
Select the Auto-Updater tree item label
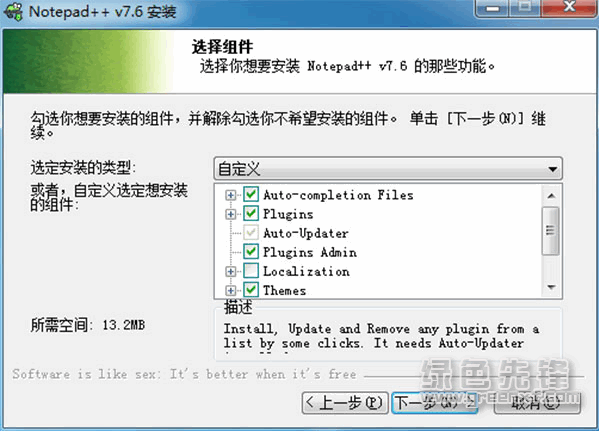pyautogui.click(x=306, y=233)
